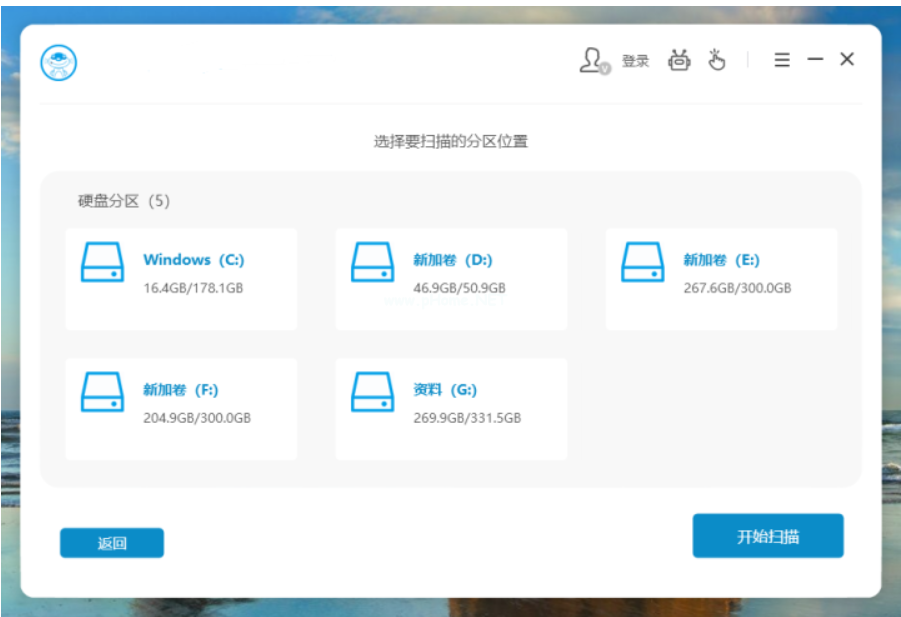Select the 新加卷 (F:) drive icon

coord(101,394)
